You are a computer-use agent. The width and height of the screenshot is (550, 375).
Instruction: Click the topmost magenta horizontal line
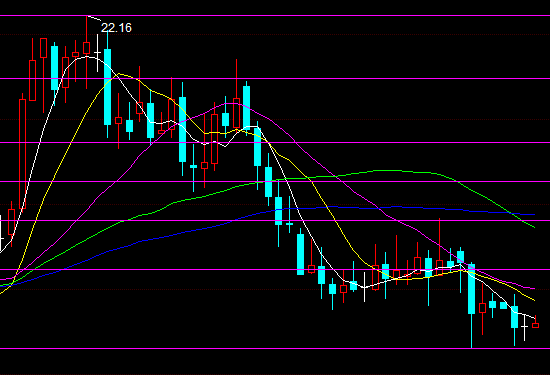(x=275, y=15)
